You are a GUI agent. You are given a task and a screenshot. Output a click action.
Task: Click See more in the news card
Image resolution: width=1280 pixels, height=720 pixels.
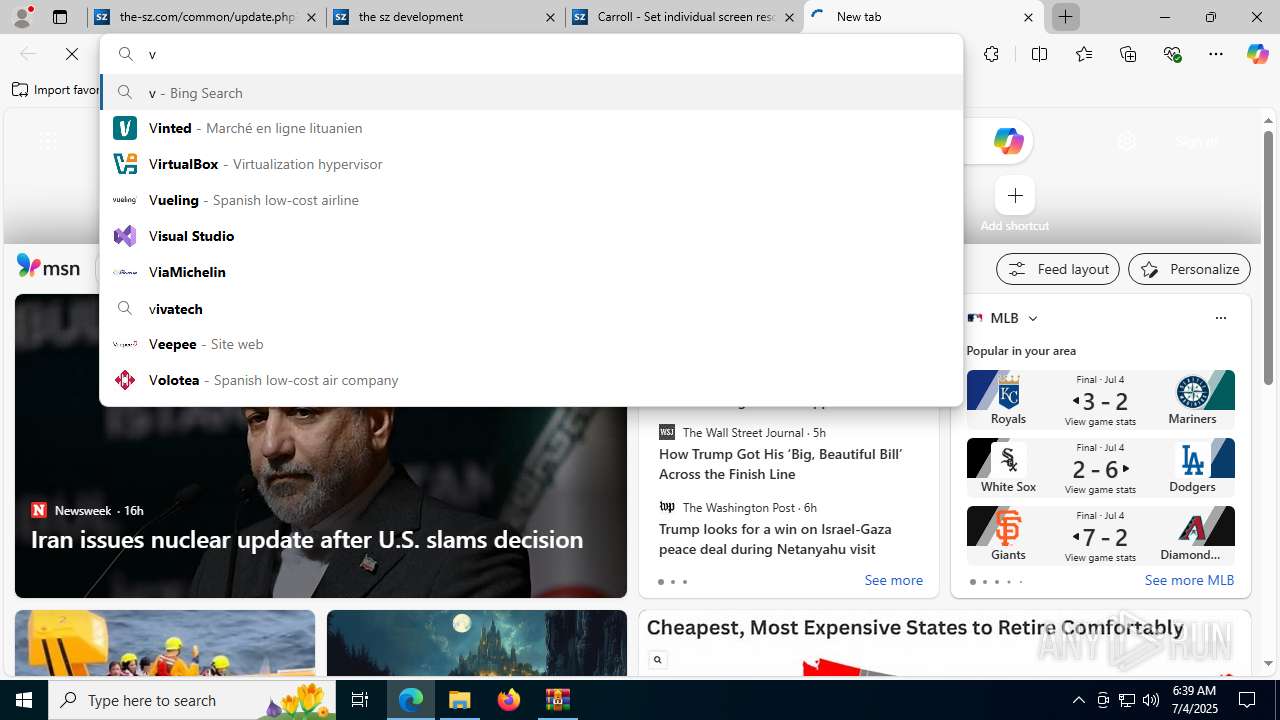tap(893, 580)
